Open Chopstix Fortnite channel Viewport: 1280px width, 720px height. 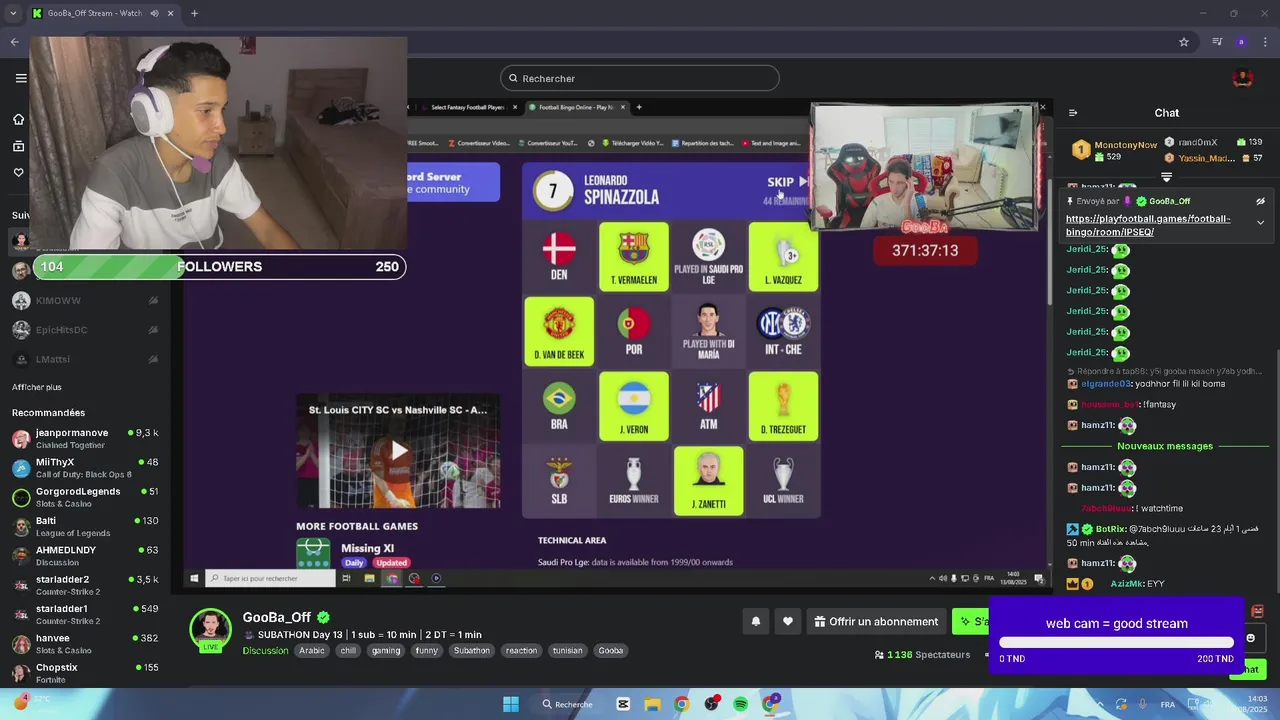click(x=85, y=672)
